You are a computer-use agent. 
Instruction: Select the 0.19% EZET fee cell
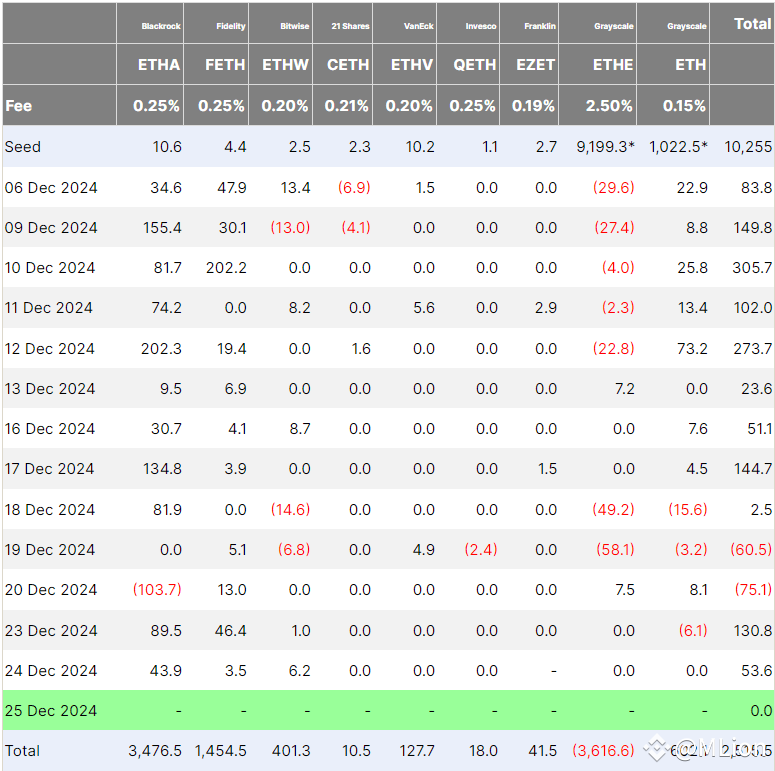point(533,106)
